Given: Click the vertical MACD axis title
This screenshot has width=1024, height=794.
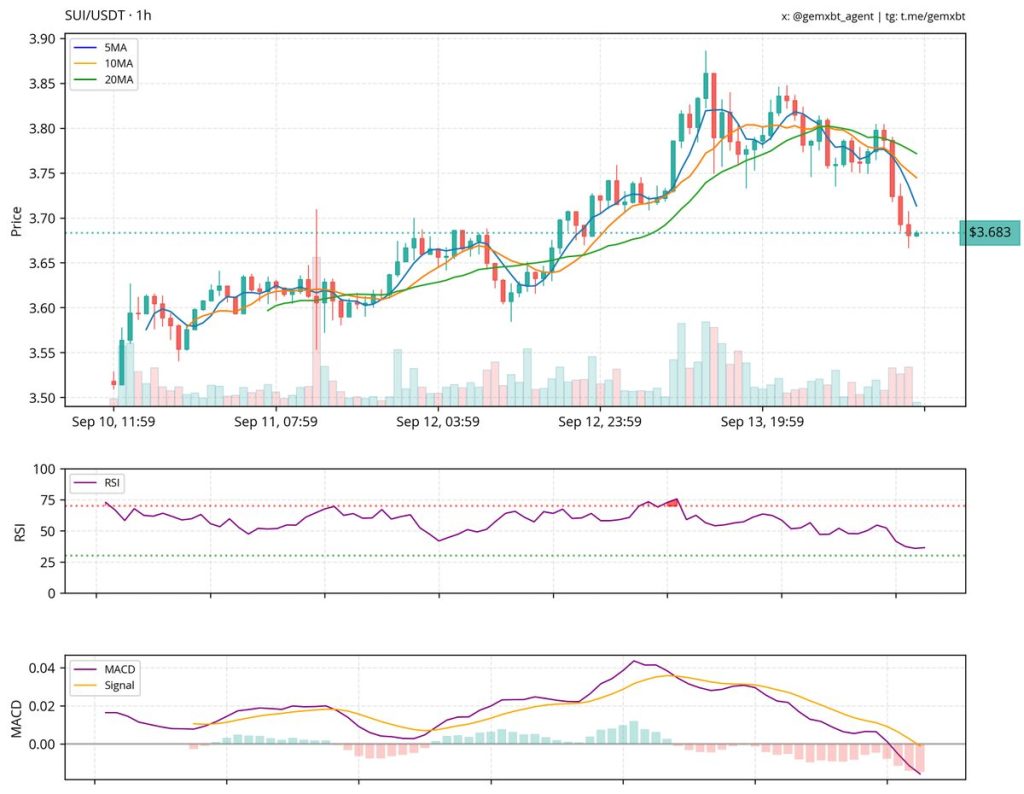Looking at the screenshot, I should tap(16, 718).
